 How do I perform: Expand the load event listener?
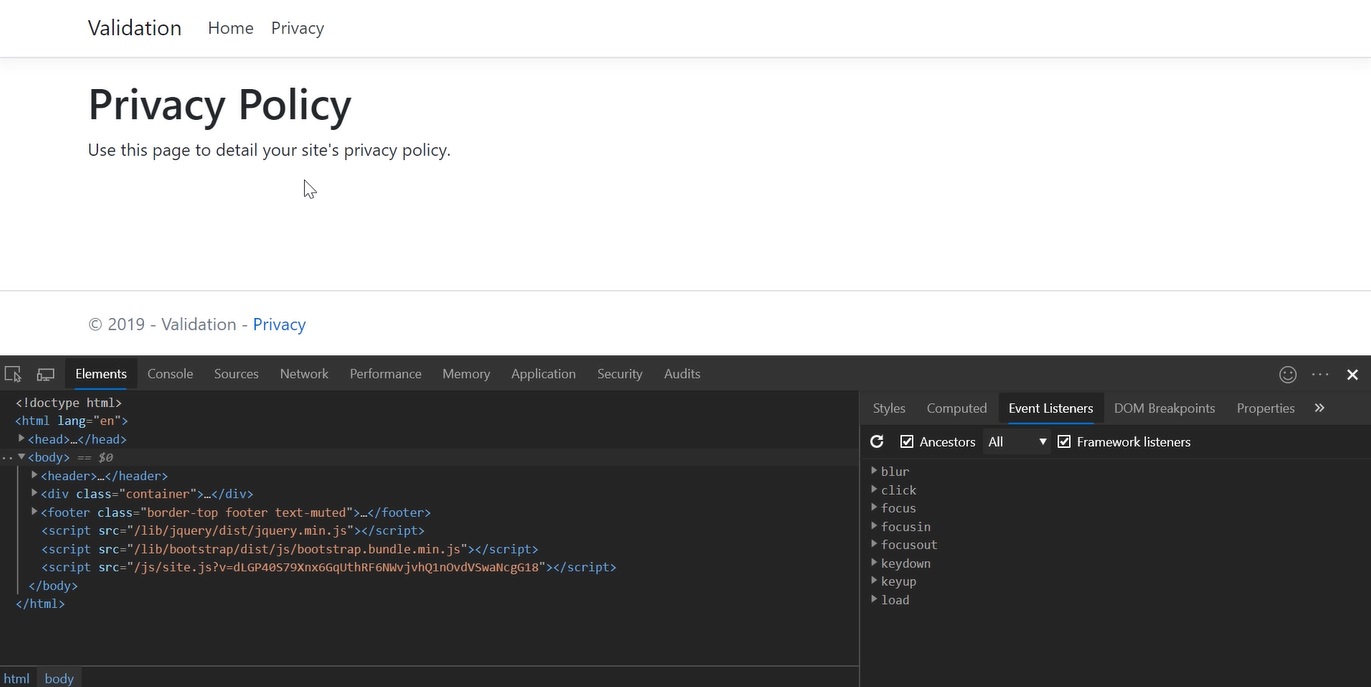pyautogui.click(x=874, y=599)
